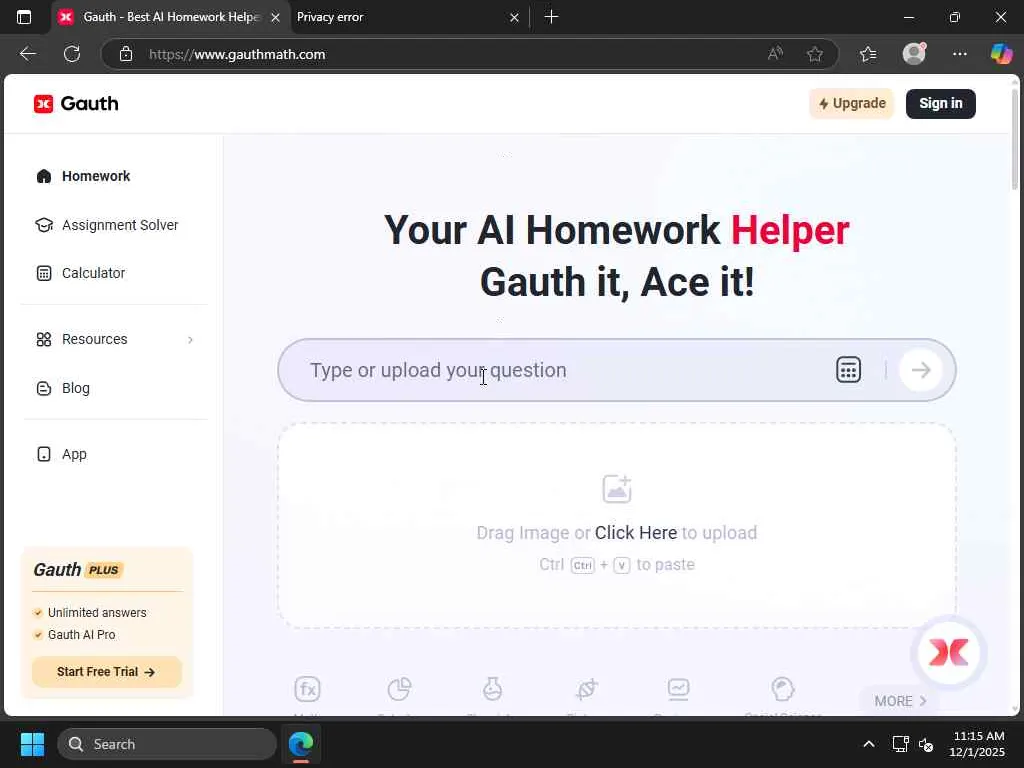Click the taskbar Search box

tap(167, 744)
